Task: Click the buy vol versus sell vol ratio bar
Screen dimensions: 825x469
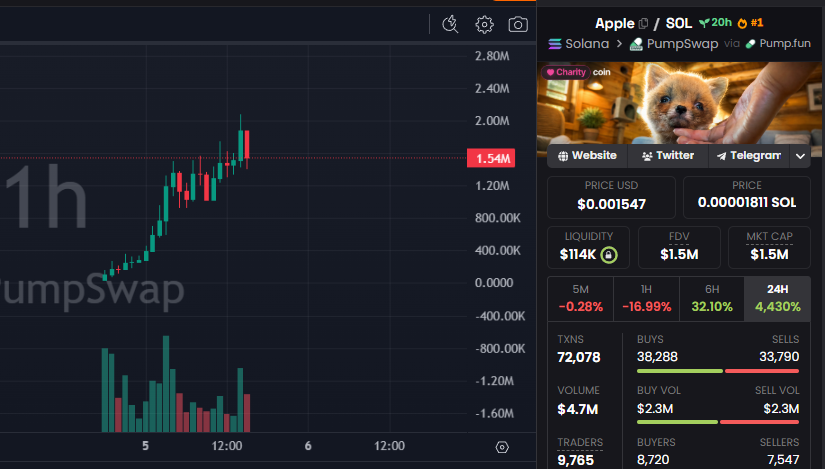Action: pyautogui.click(x=718, y=422)
